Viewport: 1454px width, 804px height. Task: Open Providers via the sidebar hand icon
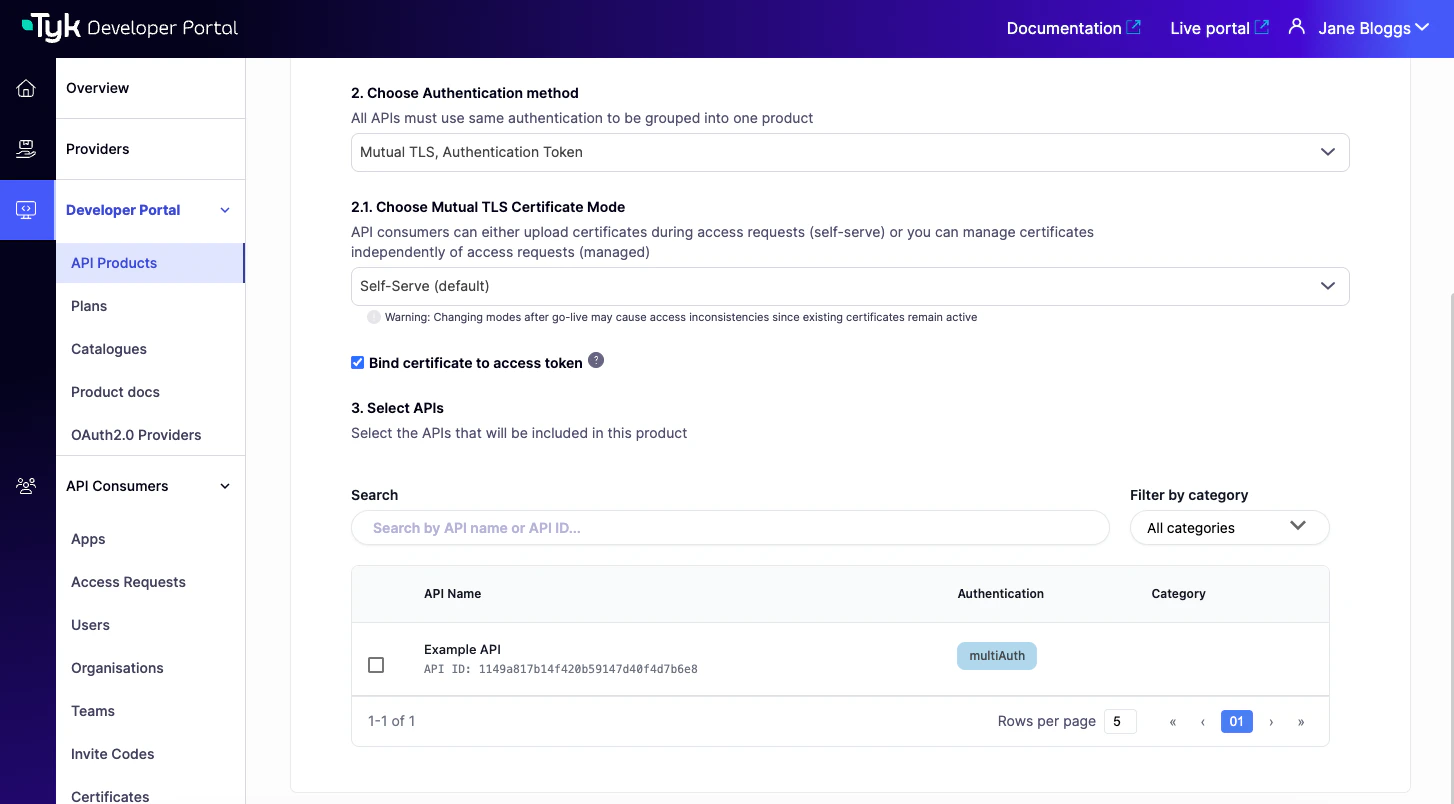tap(27, 148)
